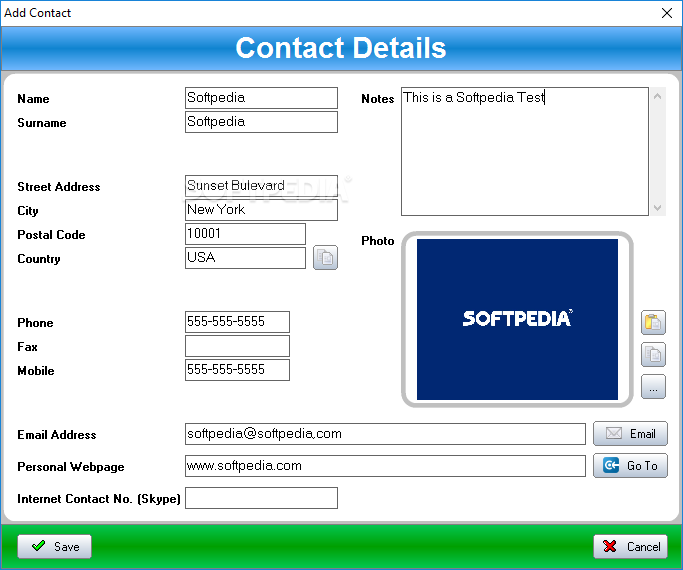The width and height of the screenshot is (683, 570).
Task: Click into the Name field
Action: [x=261, y=98]
